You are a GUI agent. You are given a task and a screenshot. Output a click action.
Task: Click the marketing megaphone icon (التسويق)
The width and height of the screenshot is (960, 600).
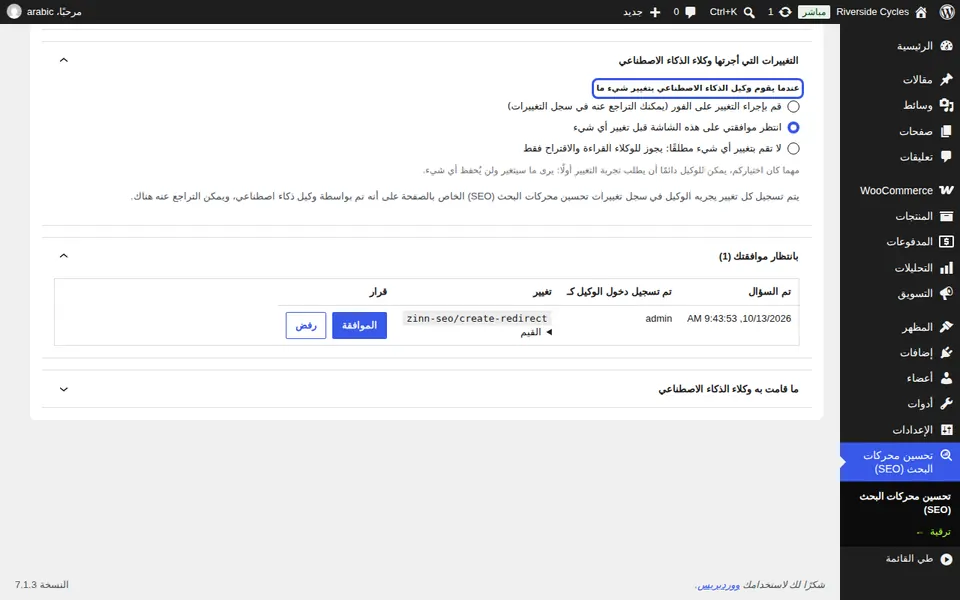(x=947, y=293)
